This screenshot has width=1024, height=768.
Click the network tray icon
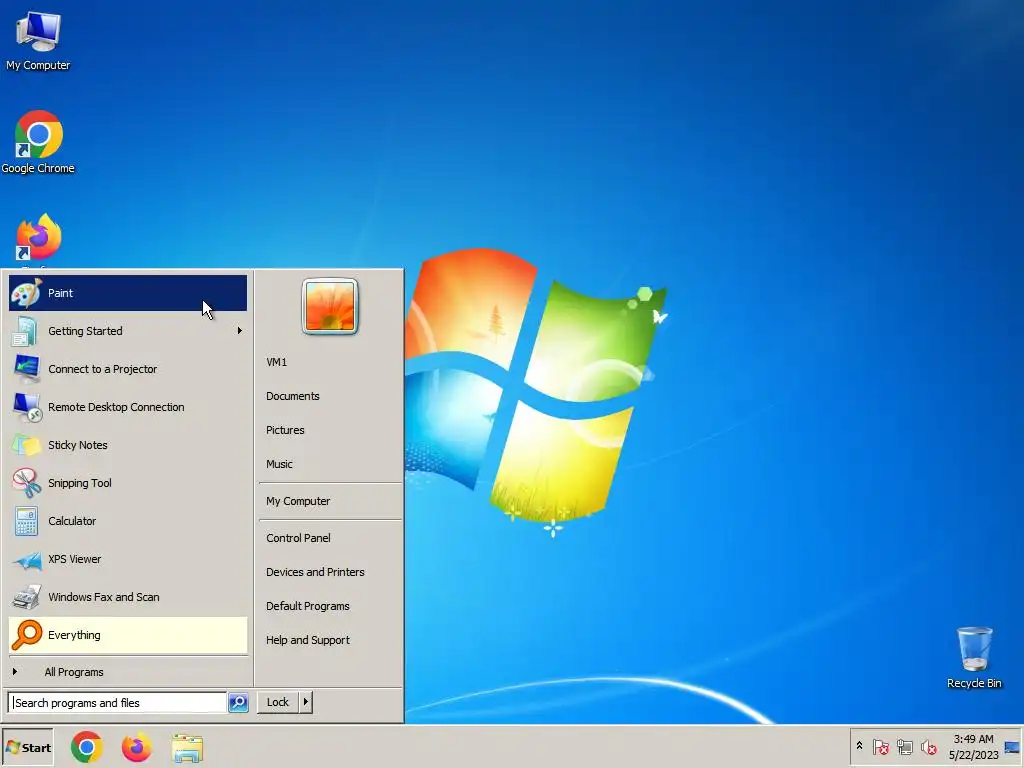coord(904,746)
